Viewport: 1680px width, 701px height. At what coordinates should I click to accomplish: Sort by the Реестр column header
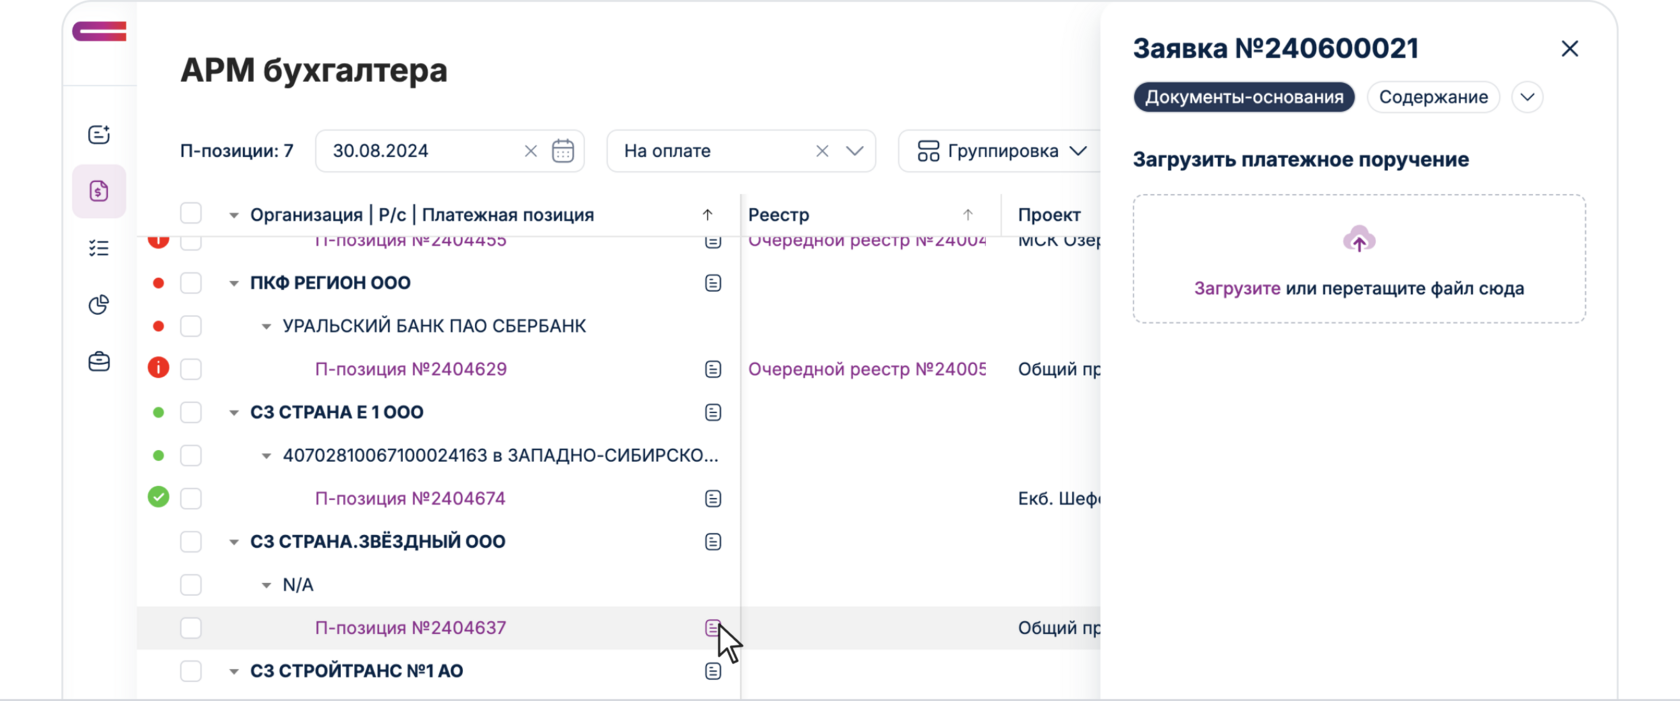point(779,215)
